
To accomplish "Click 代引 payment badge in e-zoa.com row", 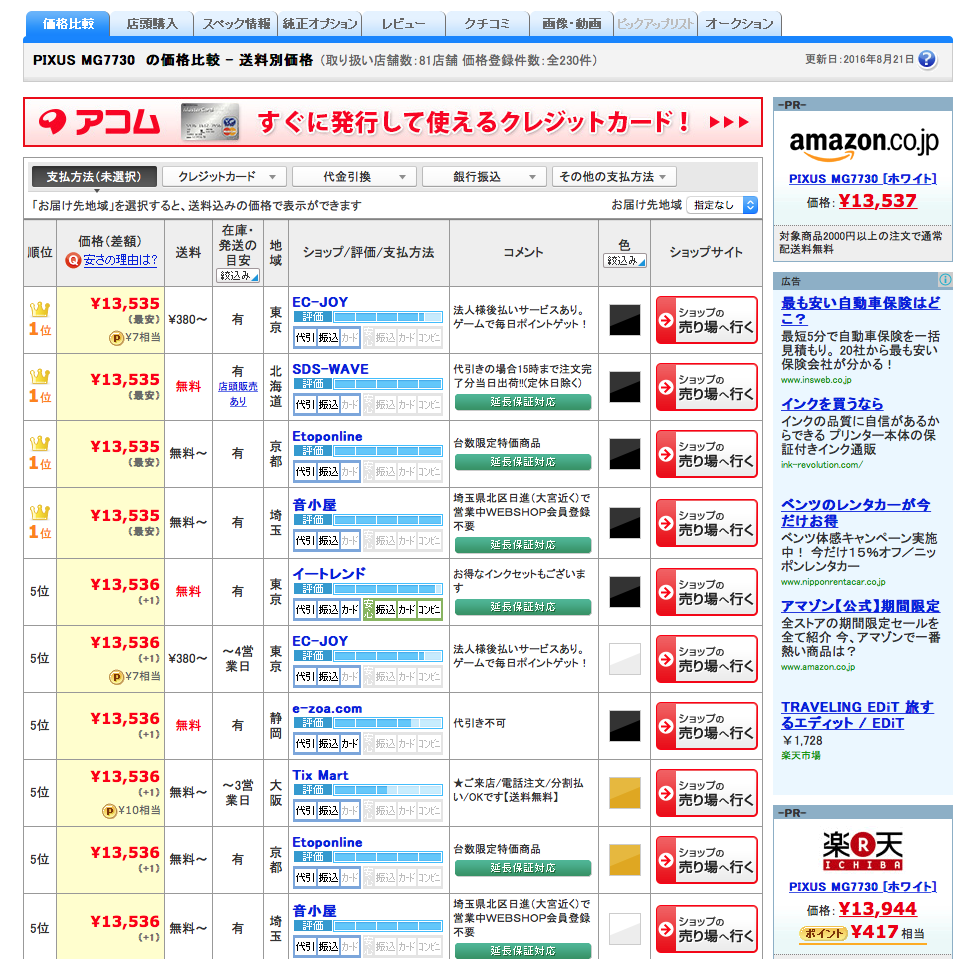I will click(305, 743).
